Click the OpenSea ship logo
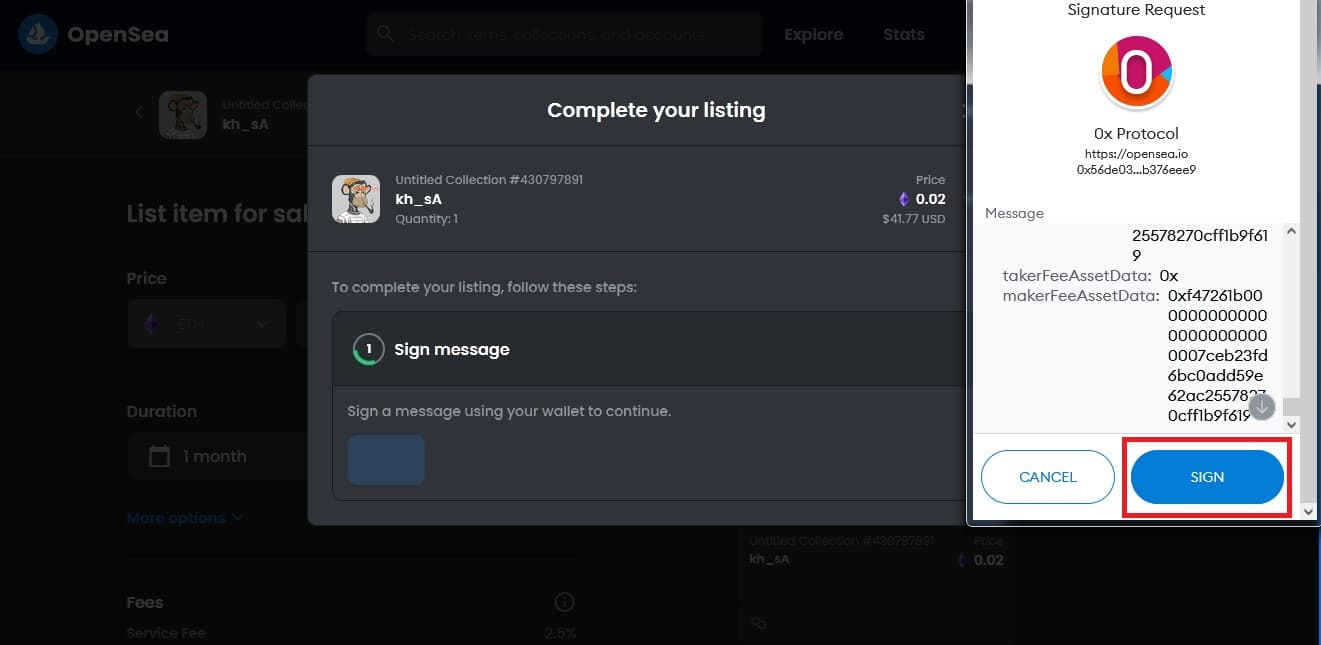Screen dimensions: 1321x645 tap(37, 35)
